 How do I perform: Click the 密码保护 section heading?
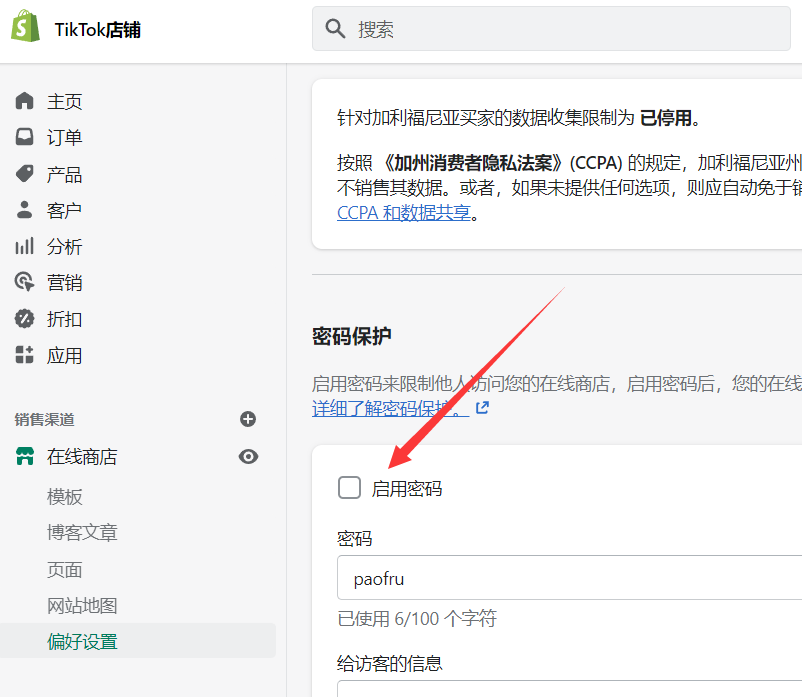[352, 336]
